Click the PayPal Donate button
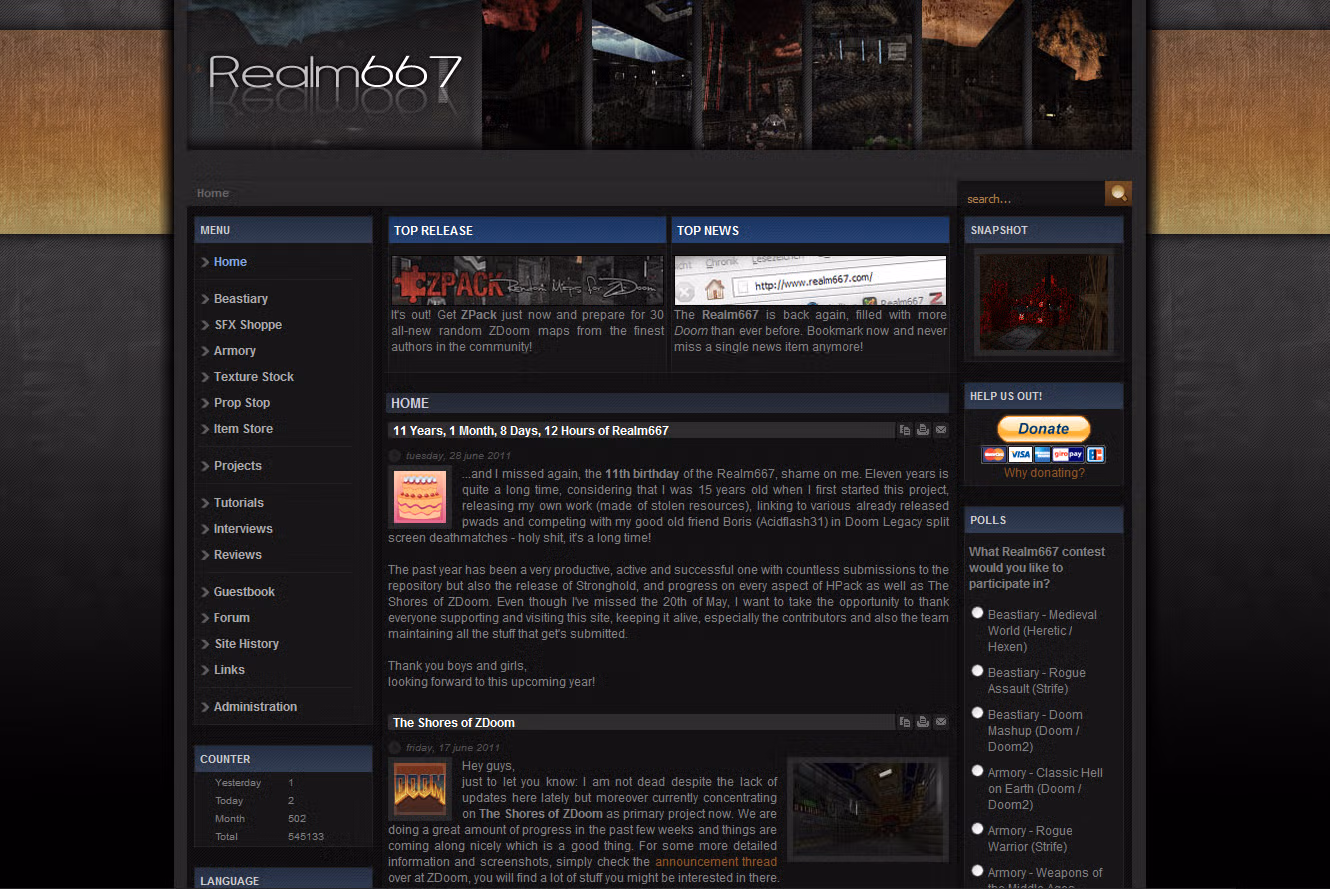Viewport: 1330px width, 889px height. coord(1043,428)
